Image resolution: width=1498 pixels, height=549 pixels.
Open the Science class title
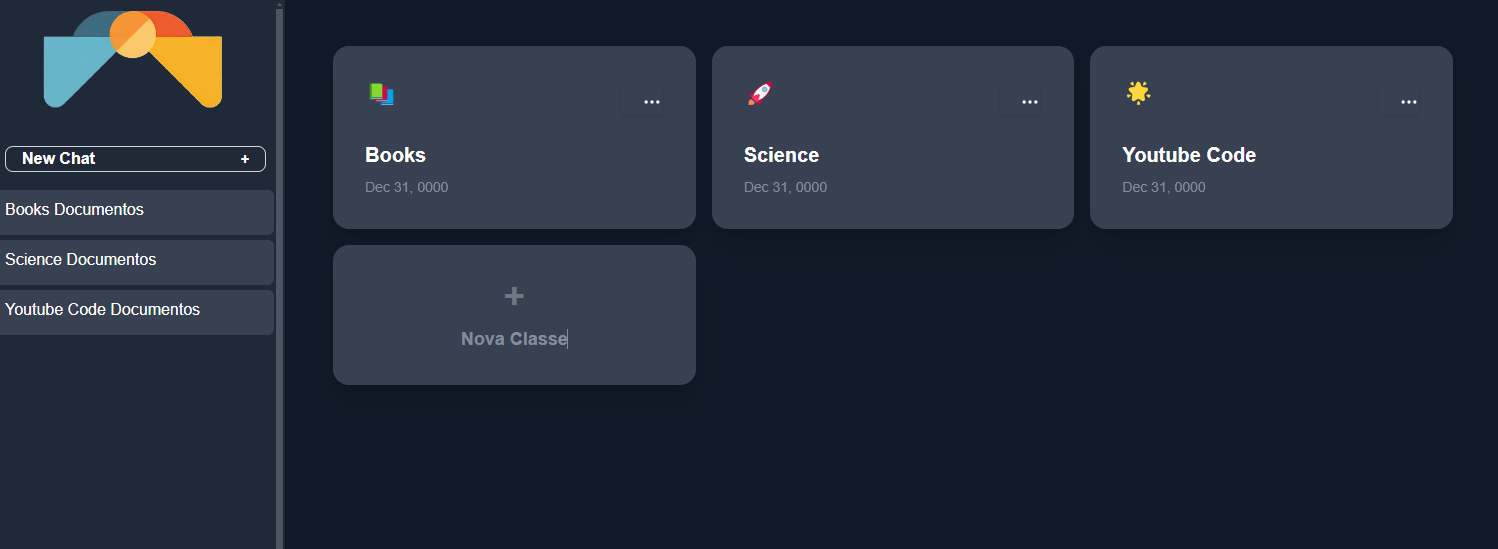point(781,155)
